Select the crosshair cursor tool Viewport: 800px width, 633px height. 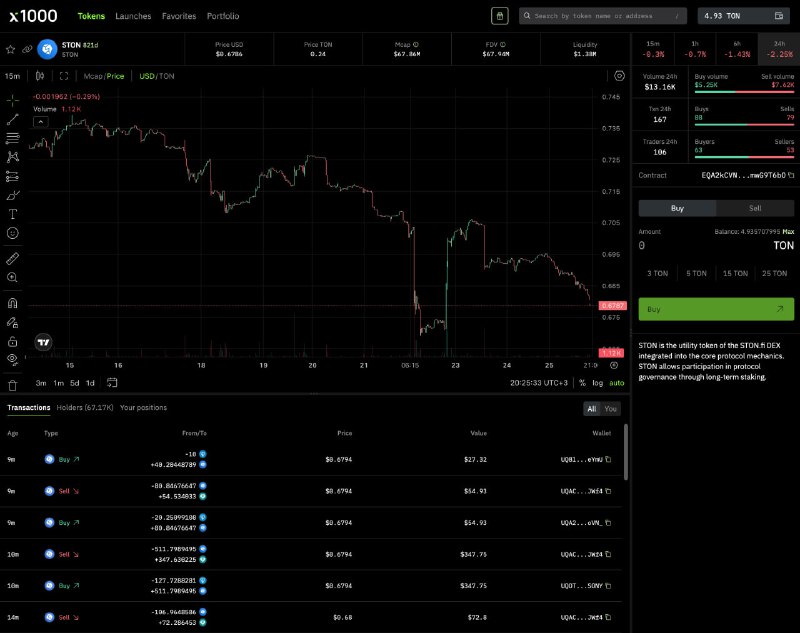(x=12, y=100)
